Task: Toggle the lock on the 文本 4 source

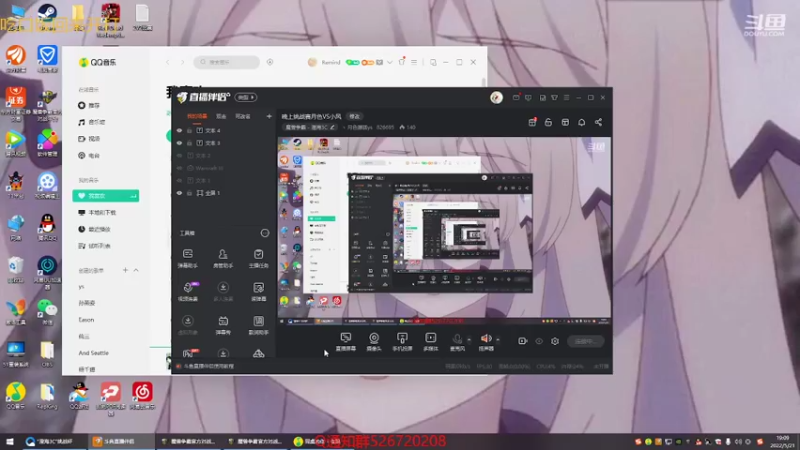Action: [x=189, y=131]
